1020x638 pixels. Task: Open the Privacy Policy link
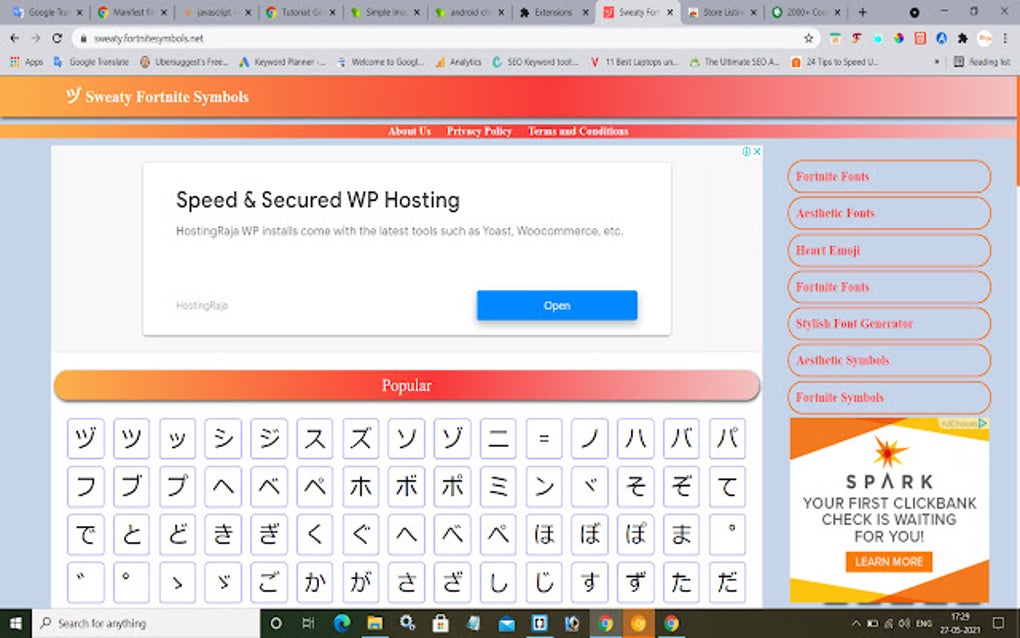click(x=478, y=131)
